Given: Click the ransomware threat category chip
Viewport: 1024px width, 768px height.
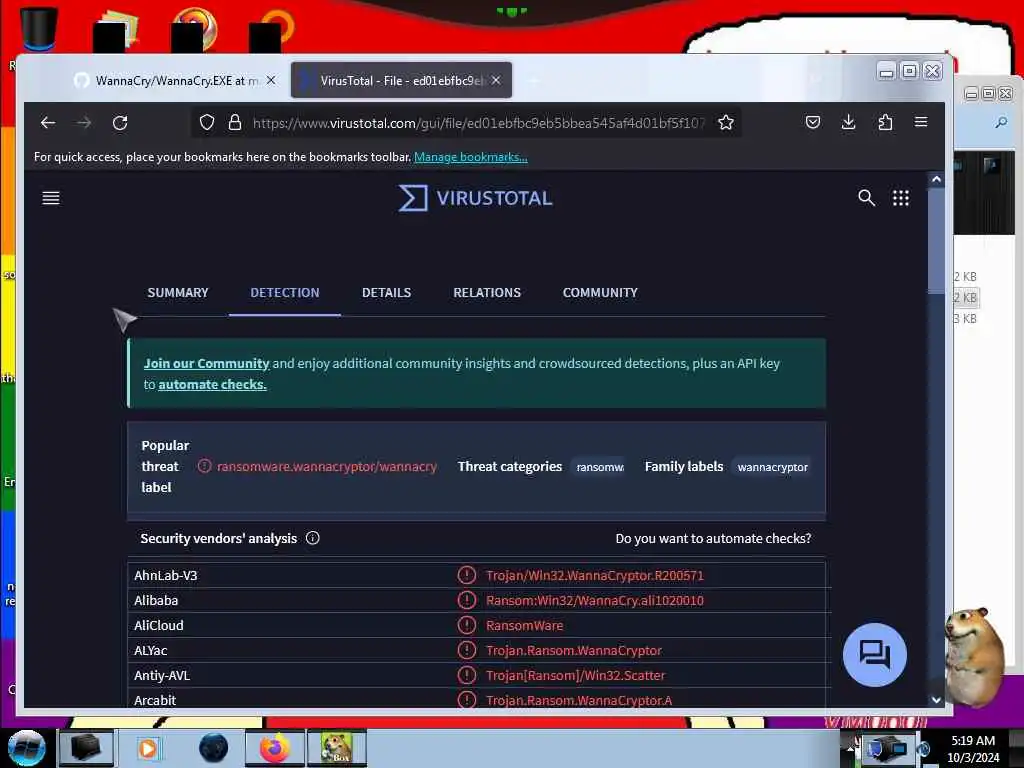Looking at the screenshot, I should tap(600, 467).
